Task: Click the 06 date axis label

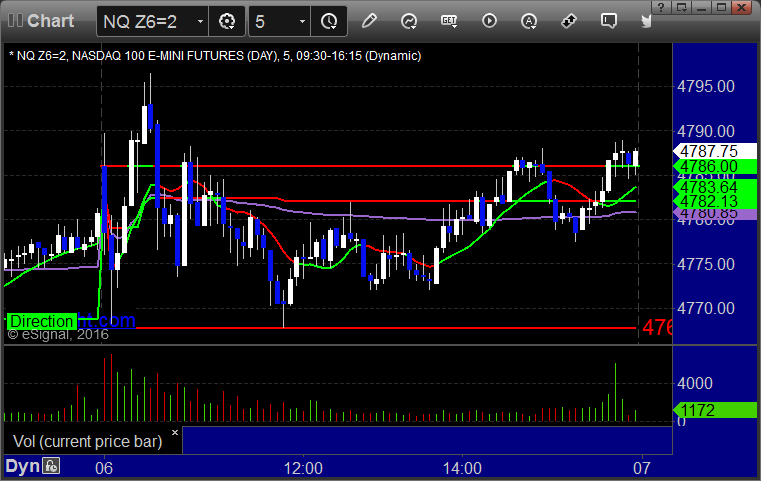Action: (104, 468)
